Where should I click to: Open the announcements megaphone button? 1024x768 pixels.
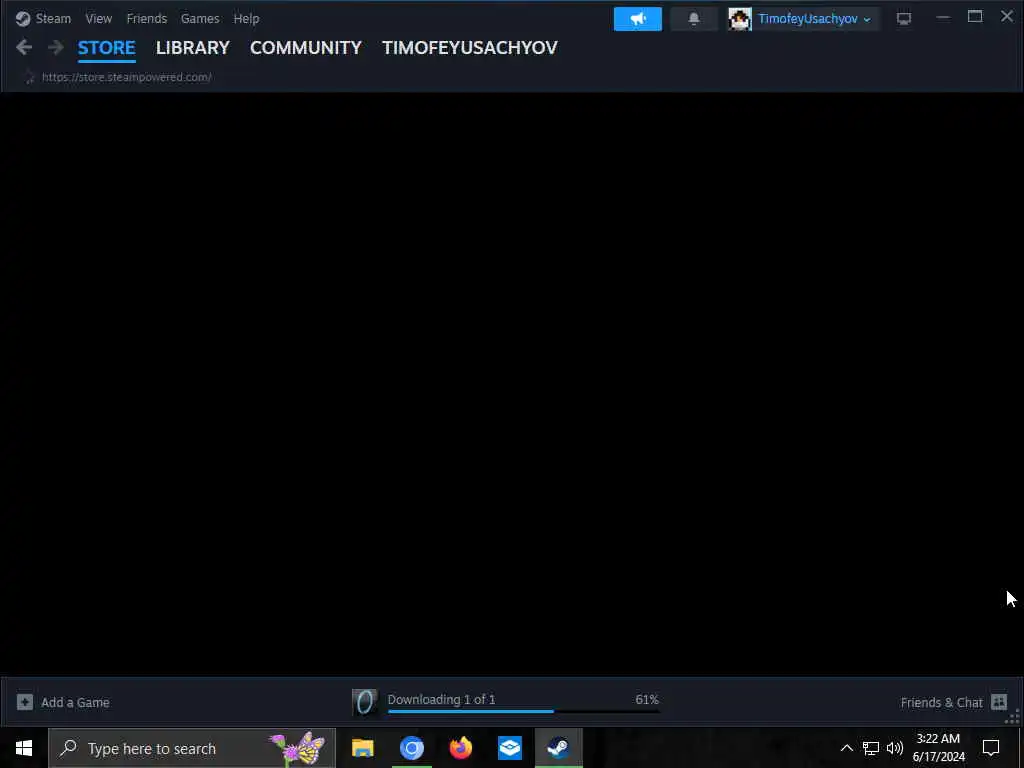coord(637,19)
